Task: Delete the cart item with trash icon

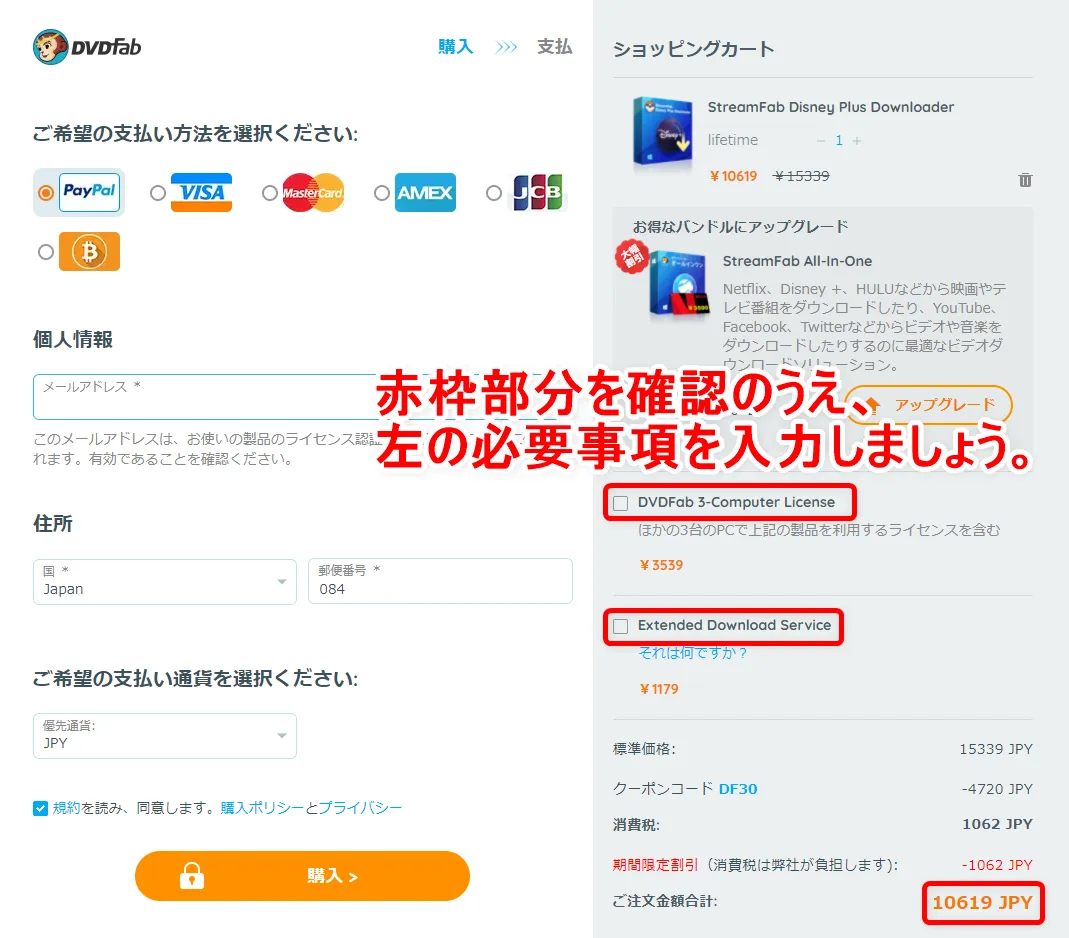Action: pyautogui.click(x=1025, y=180)
